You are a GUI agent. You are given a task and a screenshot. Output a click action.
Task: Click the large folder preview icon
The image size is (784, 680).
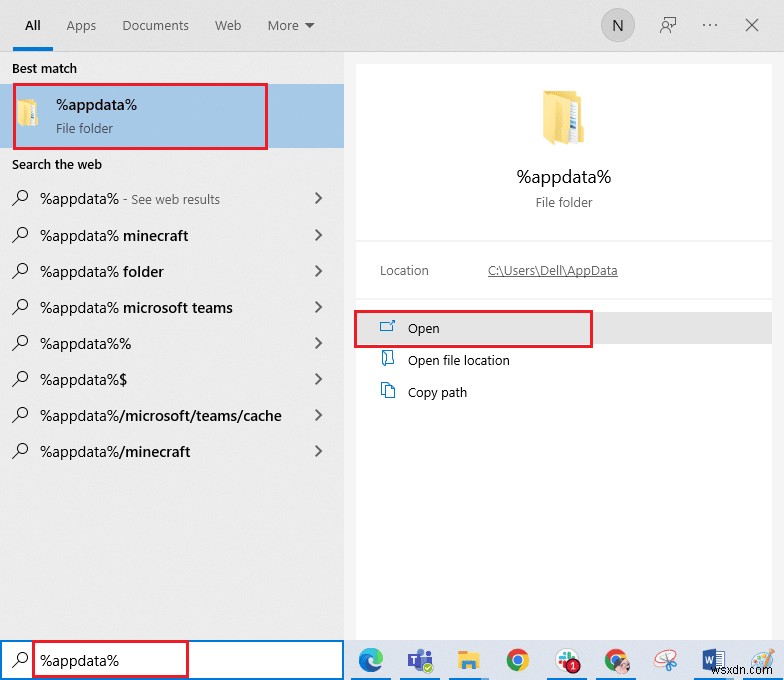pos(564,118)
